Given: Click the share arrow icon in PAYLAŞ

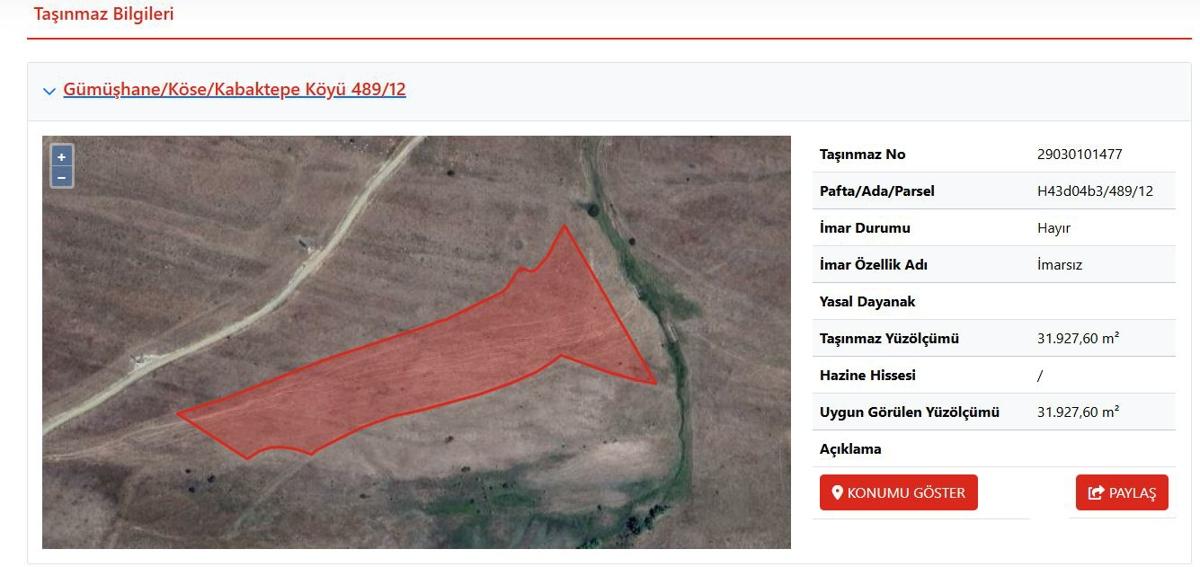Looking at the screenshot, I should [x=1096, y=493].
